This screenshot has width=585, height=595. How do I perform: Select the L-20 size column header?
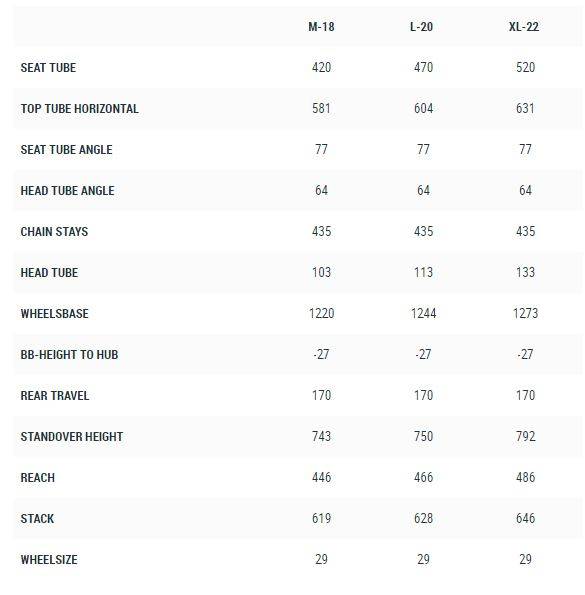point(421,27)
